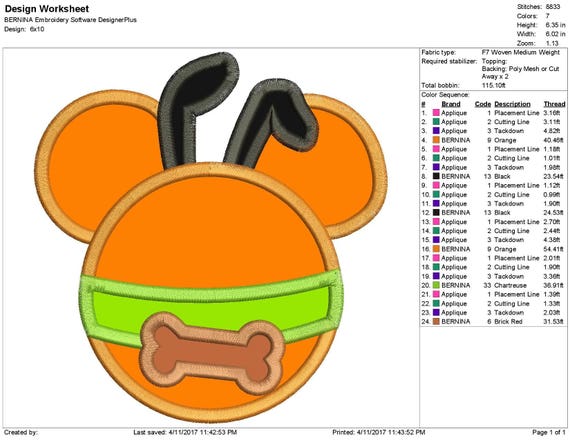Select the row 13 Placement Line description

pos(517,222)
